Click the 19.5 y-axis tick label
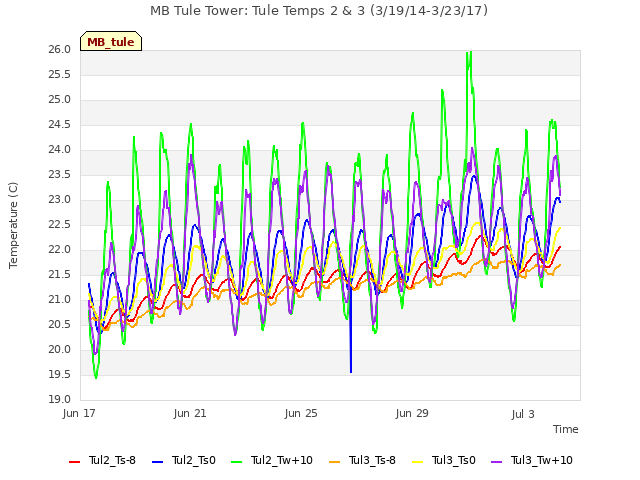Viewport: 640px width, 480px height. pyautogui.click(x=60, y=375)
